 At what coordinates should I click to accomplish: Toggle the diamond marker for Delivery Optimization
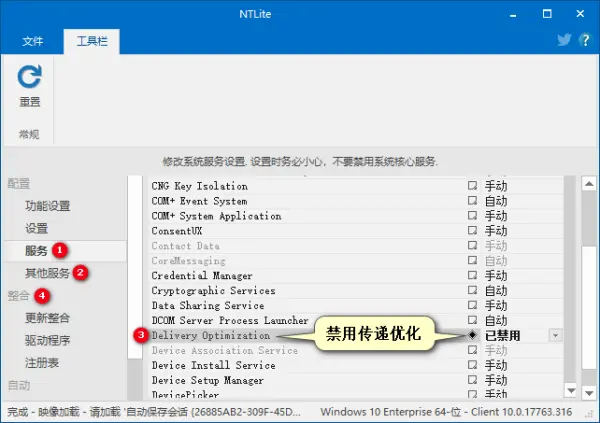click(473, 335)
